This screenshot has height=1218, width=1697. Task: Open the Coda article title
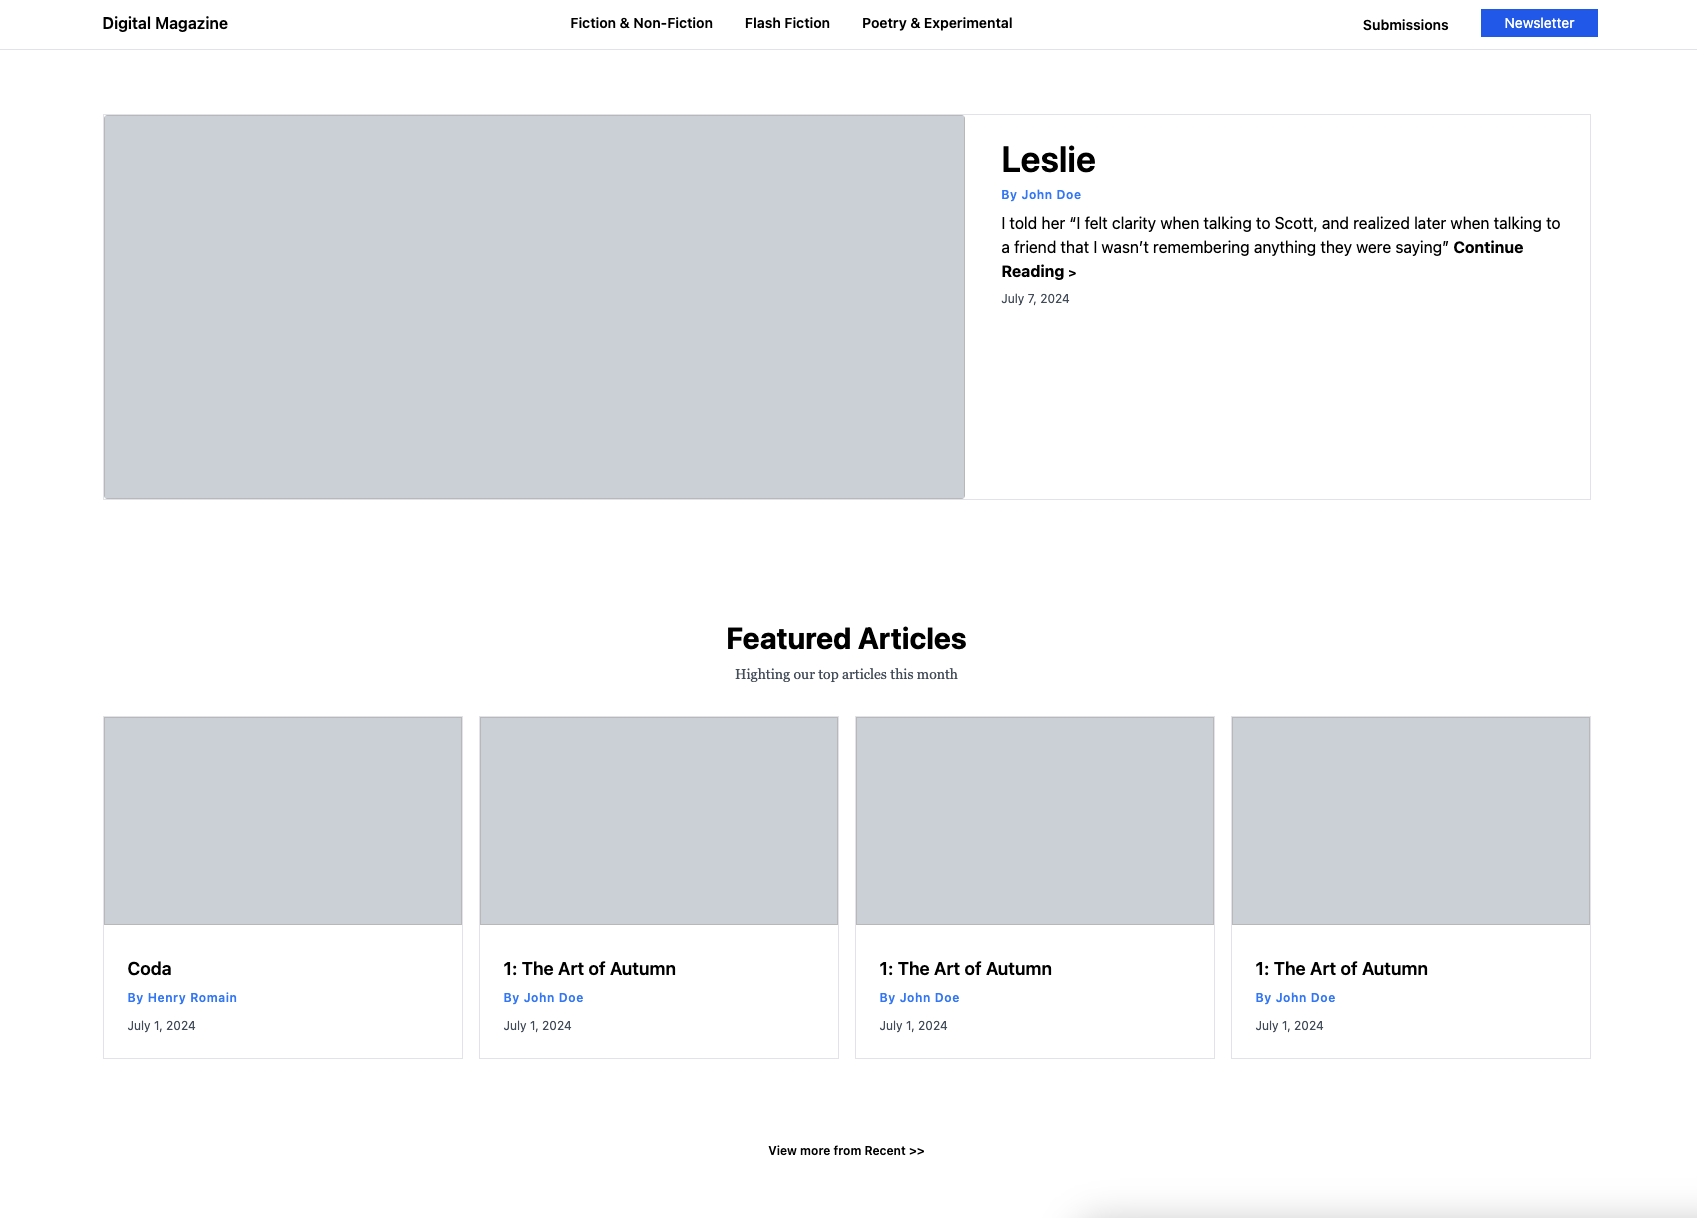pyautogui.click(x=149, y=969)
